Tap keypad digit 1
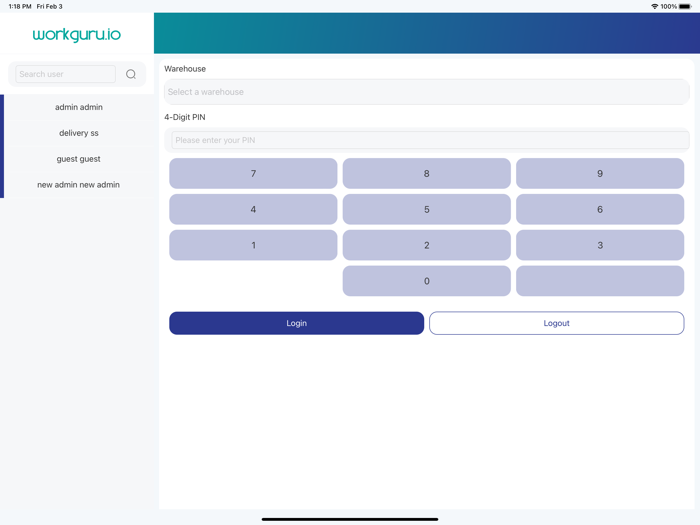This screenshot has width=700, height=525. point(253,245)
